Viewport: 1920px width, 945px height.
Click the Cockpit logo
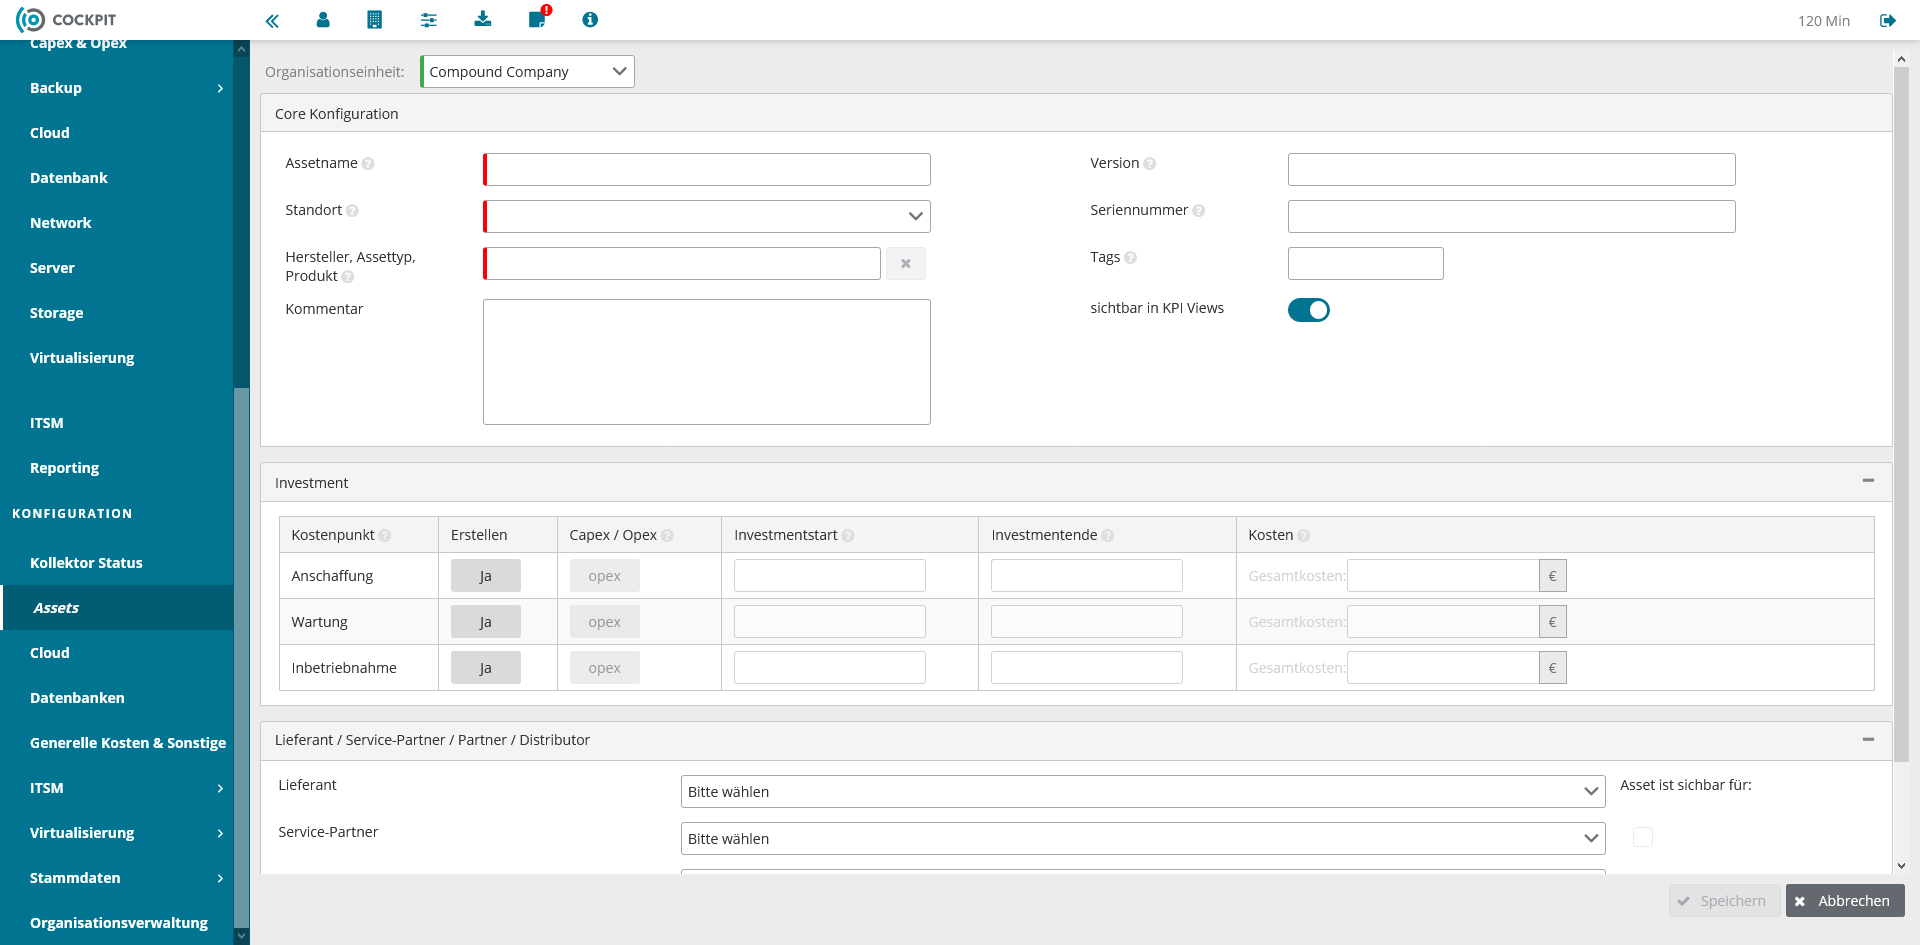coord(66,20)
